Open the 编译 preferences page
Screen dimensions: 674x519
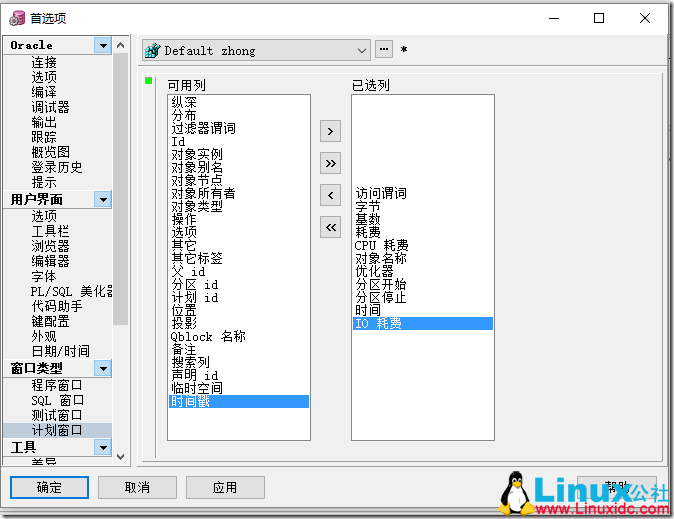[44, 92]
